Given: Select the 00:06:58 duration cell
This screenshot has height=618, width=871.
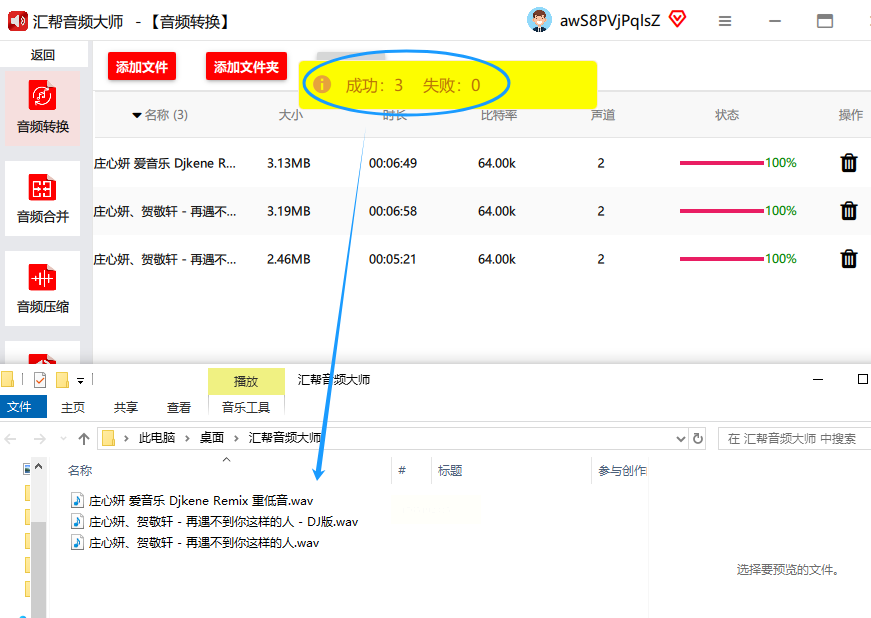Looking at the screenshot, I should [x=393, y=211].
